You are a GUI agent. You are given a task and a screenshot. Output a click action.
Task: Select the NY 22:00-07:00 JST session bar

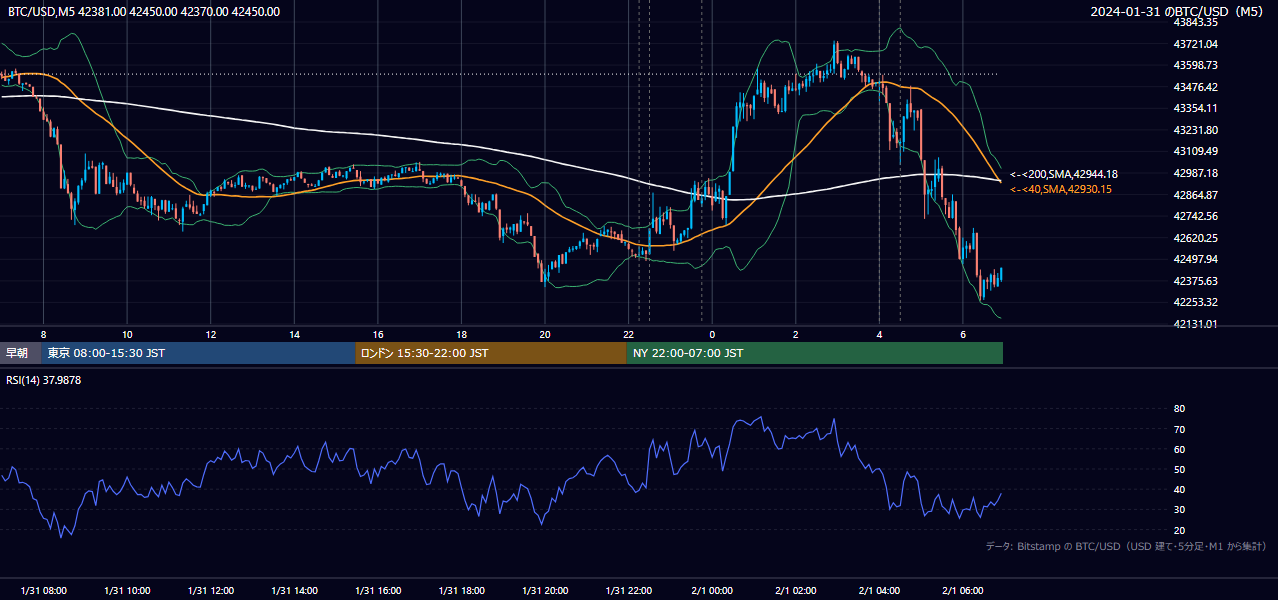tap(814, 353)
